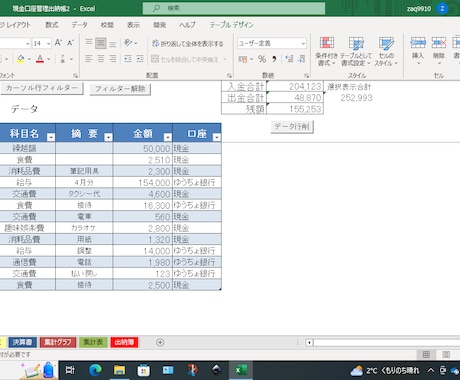
Task: Click the 削除 delete cells icon
Action: point(439,43)
